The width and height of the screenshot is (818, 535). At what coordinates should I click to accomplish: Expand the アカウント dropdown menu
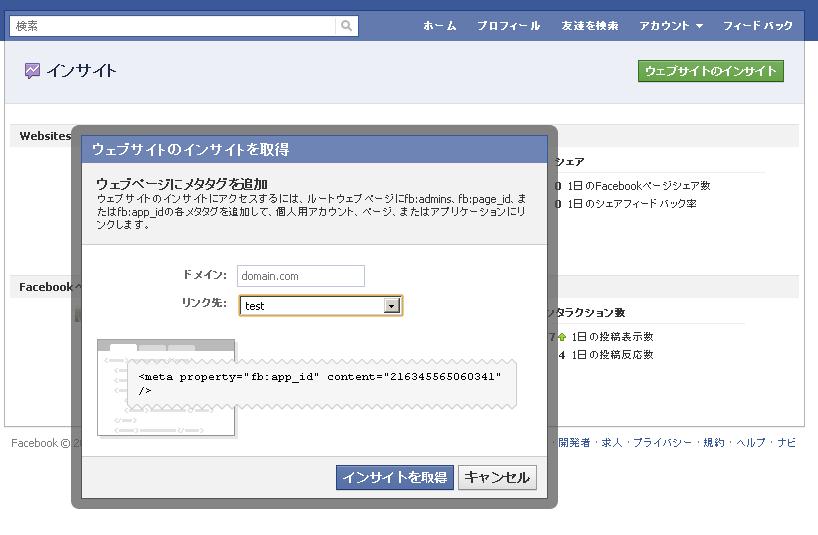671,26
